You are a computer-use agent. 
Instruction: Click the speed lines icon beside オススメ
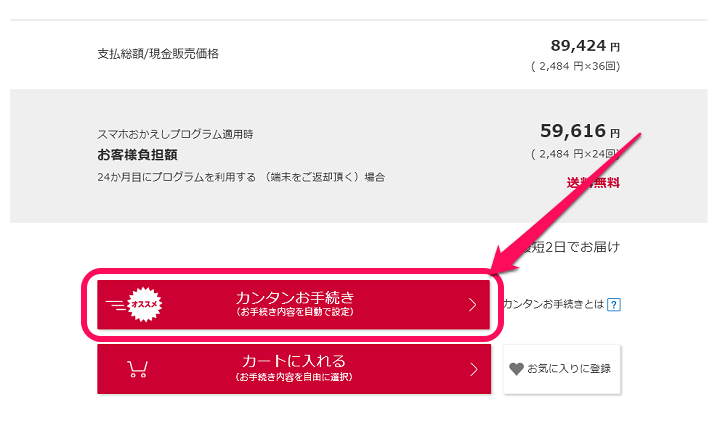(116, 305)
